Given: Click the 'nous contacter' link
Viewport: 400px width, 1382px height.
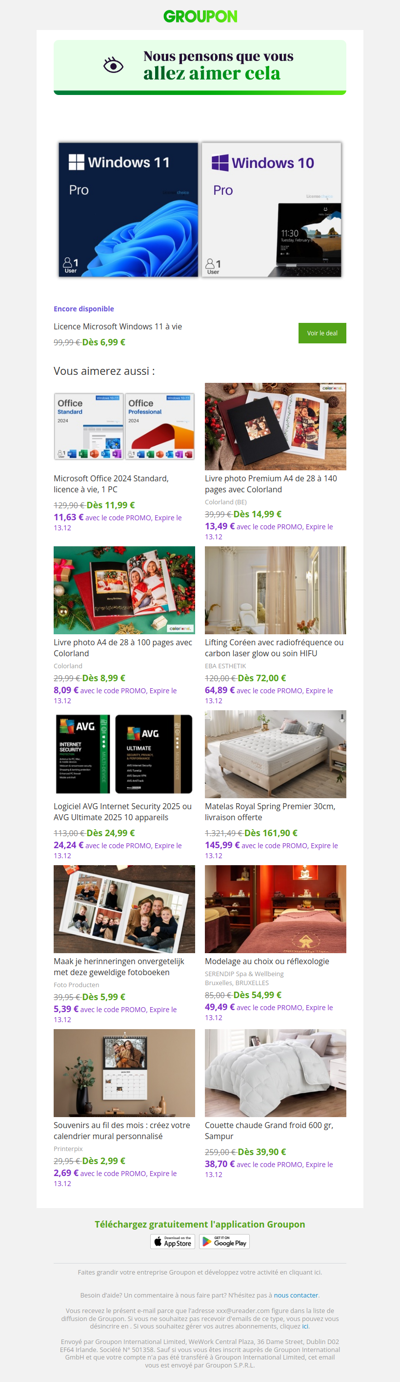Looking at the screenshot, I should [x=297, y=1294].
